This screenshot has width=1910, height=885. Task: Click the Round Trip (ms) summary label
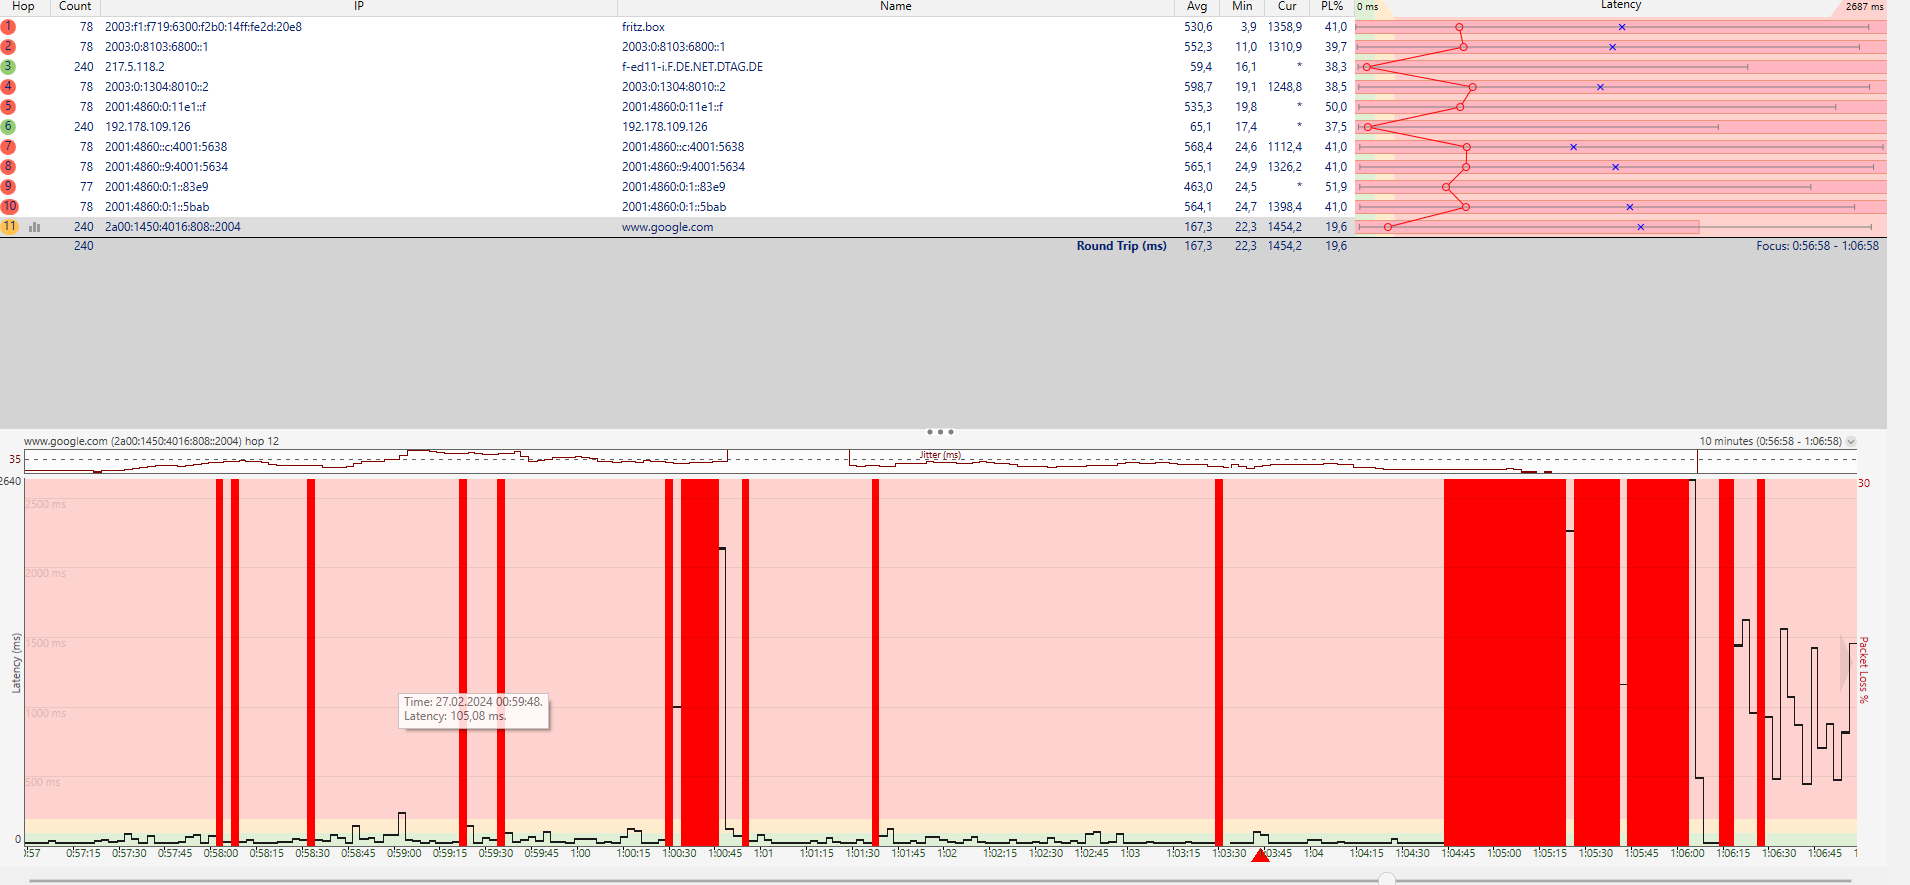click(1121, 246)
